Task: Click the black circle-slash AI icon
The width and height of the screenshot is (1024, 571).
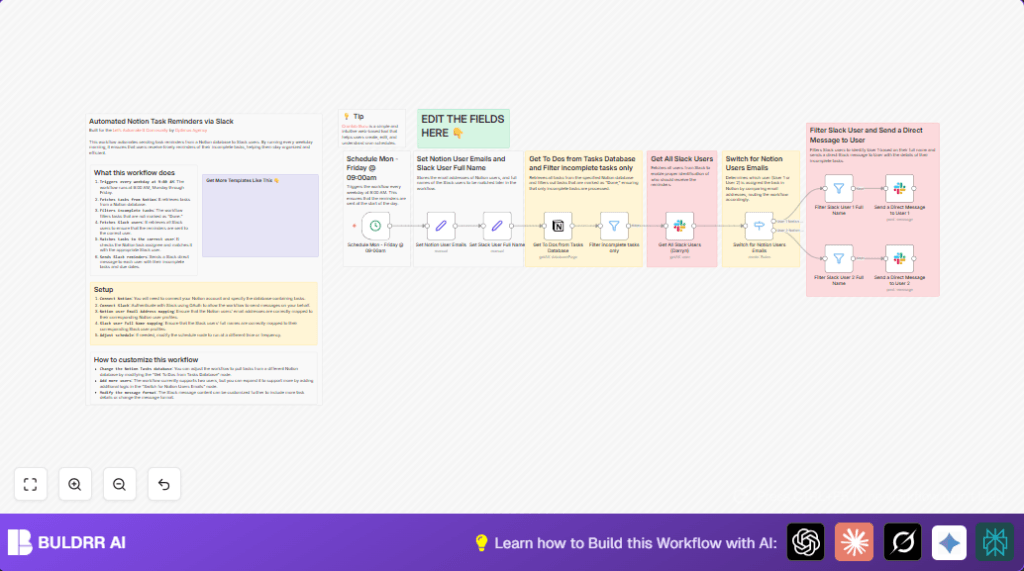Action: [903, 542]
